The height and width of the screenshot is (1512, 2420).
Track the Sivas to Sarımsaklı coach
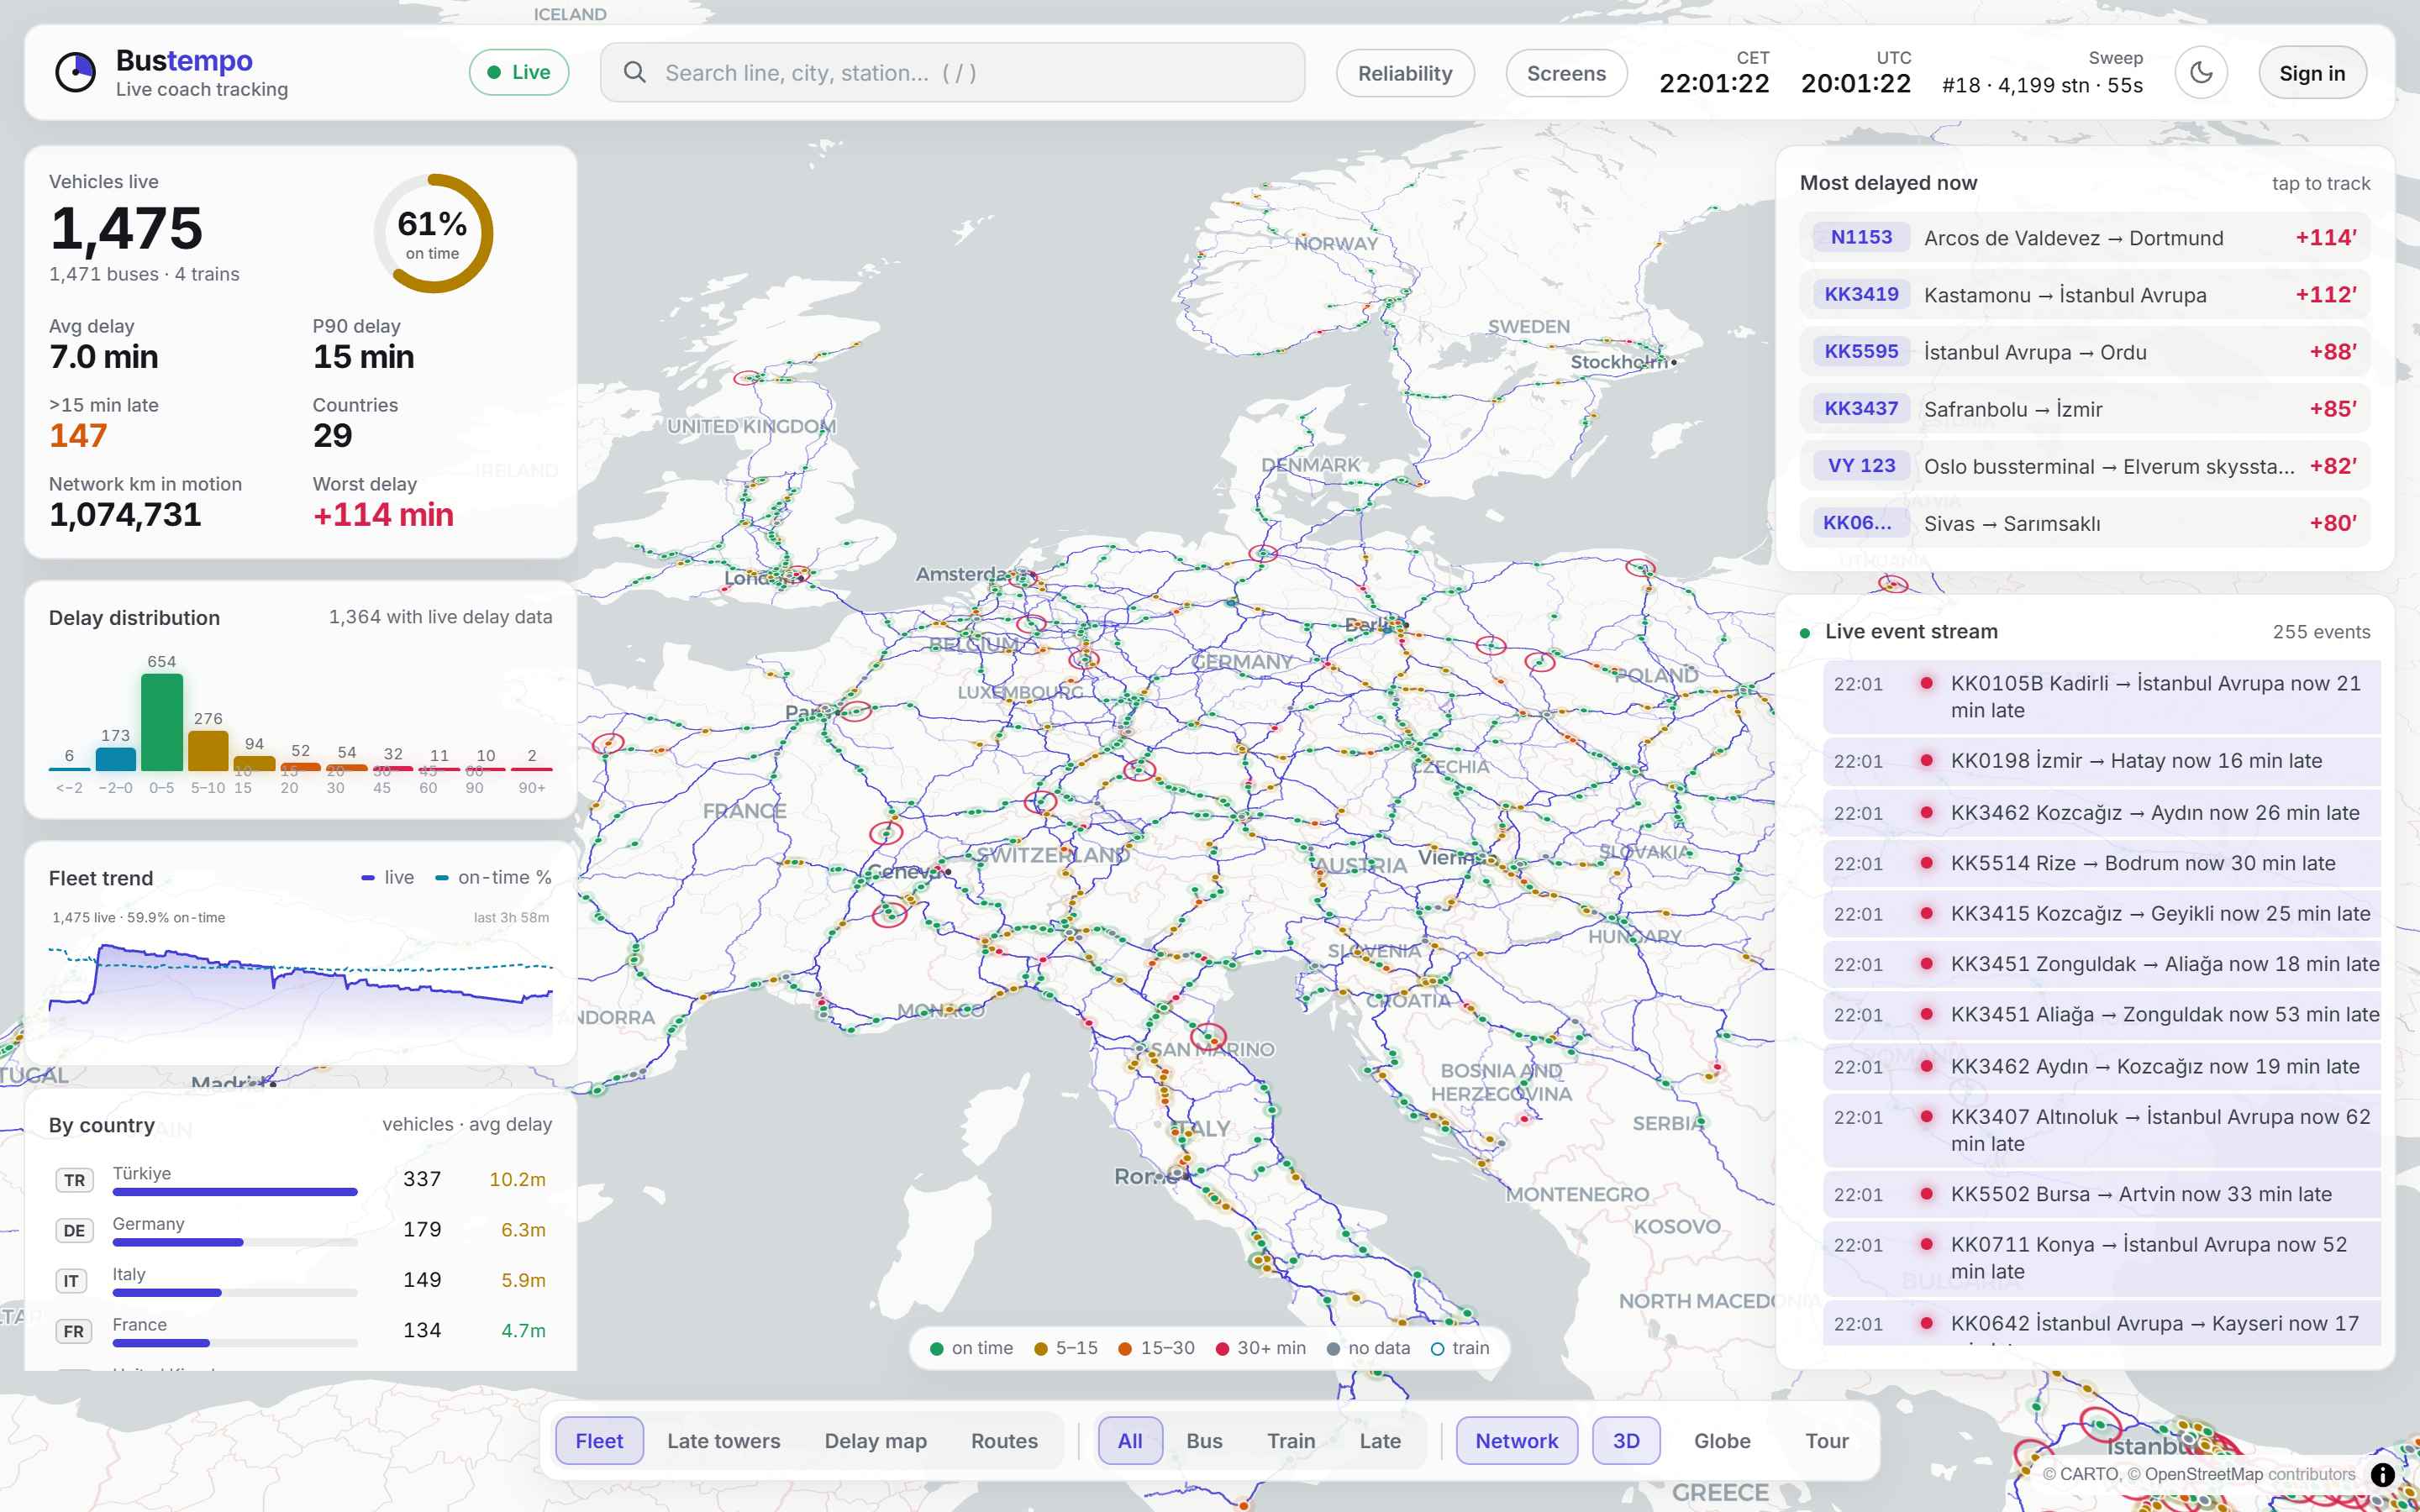(x=2085, y=523)
